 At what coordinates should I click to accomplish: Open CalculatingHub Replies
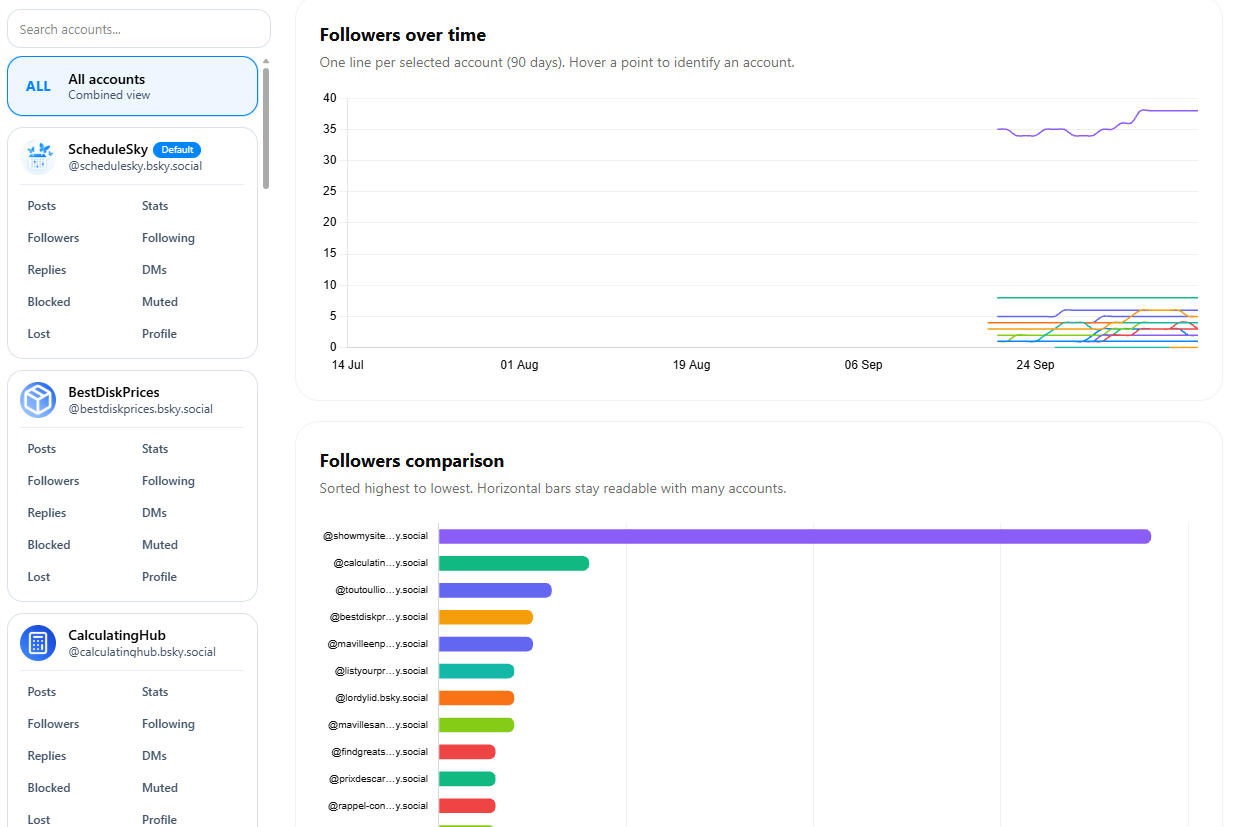point(47,756)
